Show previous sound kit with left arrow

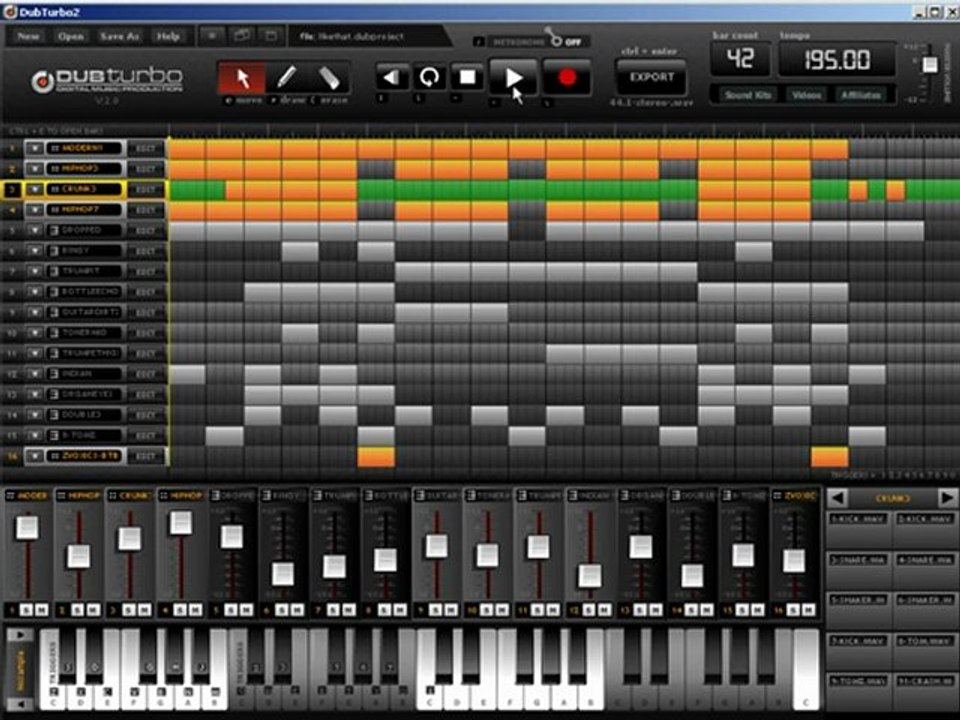pyautogui.click(x=837, y=498)
